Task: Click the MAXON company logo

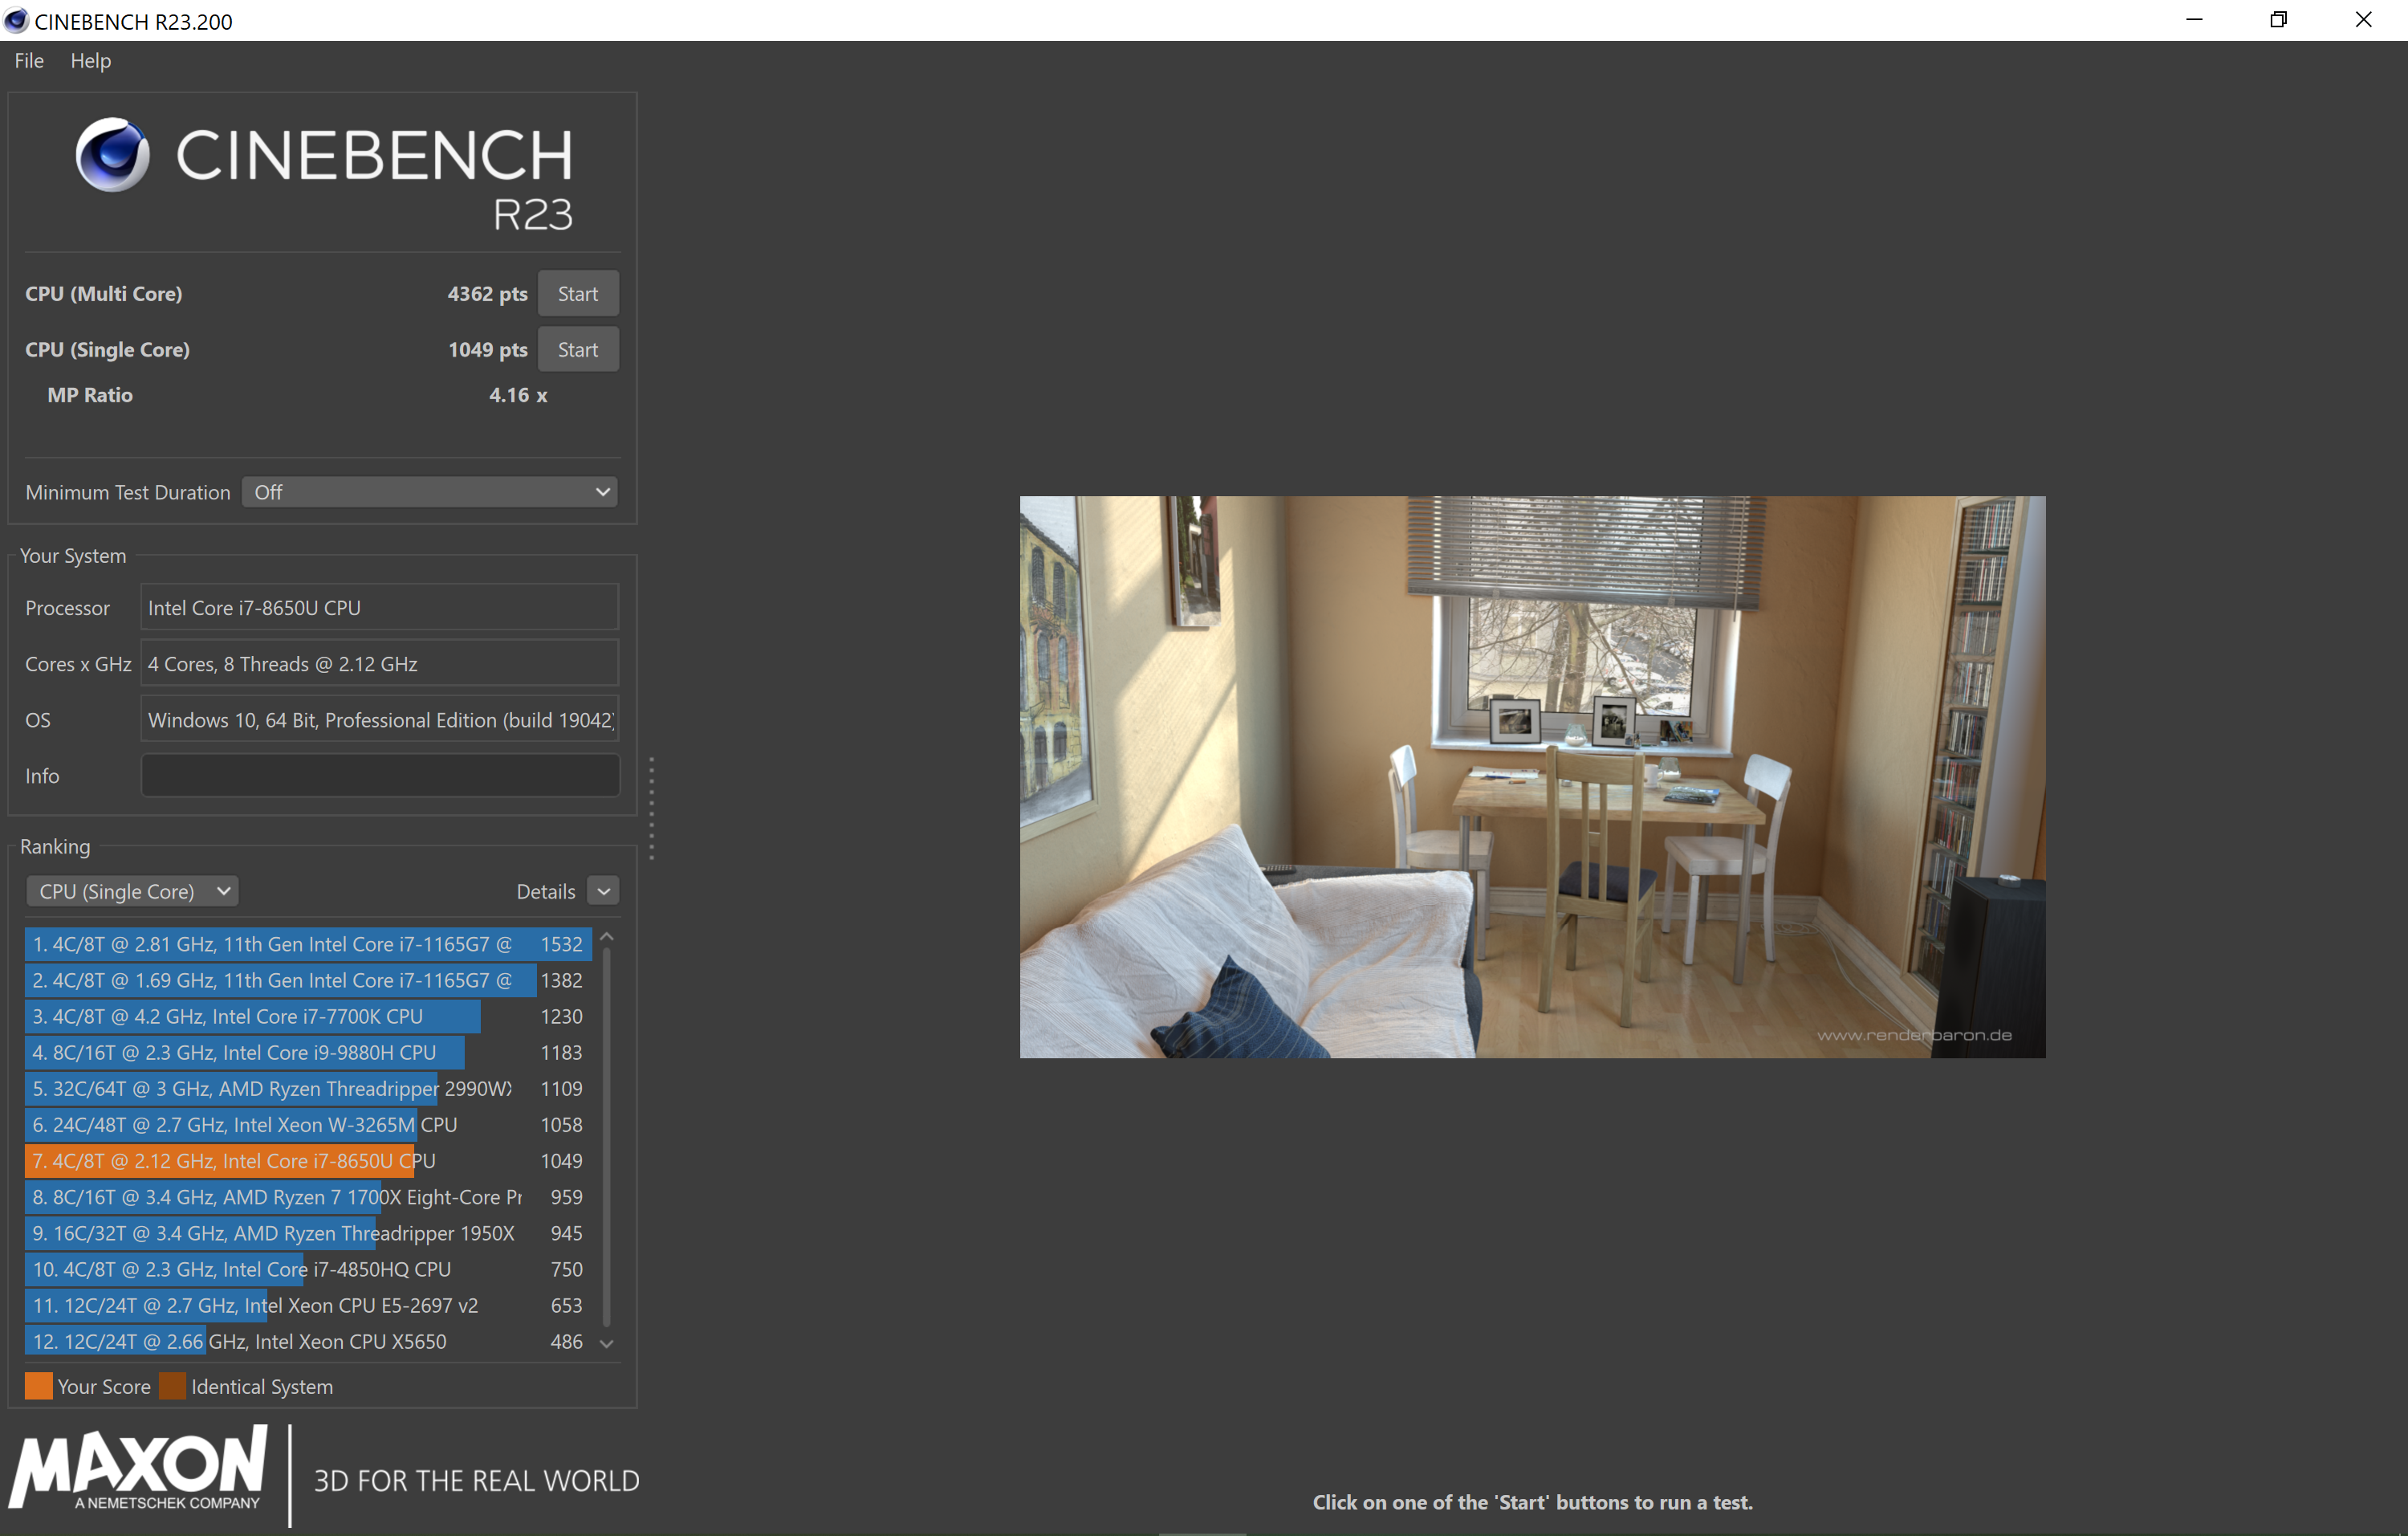Action: [139, 1467]
